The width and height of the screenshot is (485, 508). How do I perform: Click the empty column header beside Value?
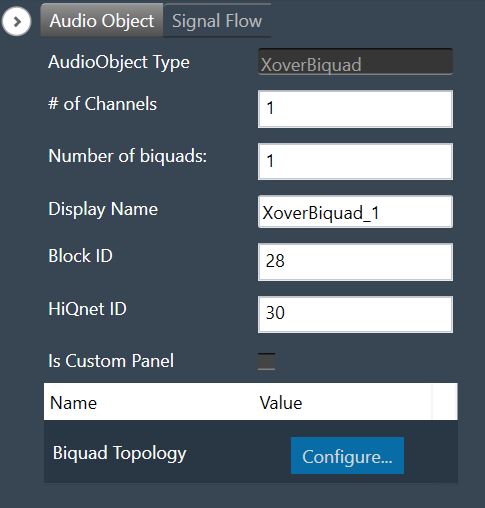445,402
